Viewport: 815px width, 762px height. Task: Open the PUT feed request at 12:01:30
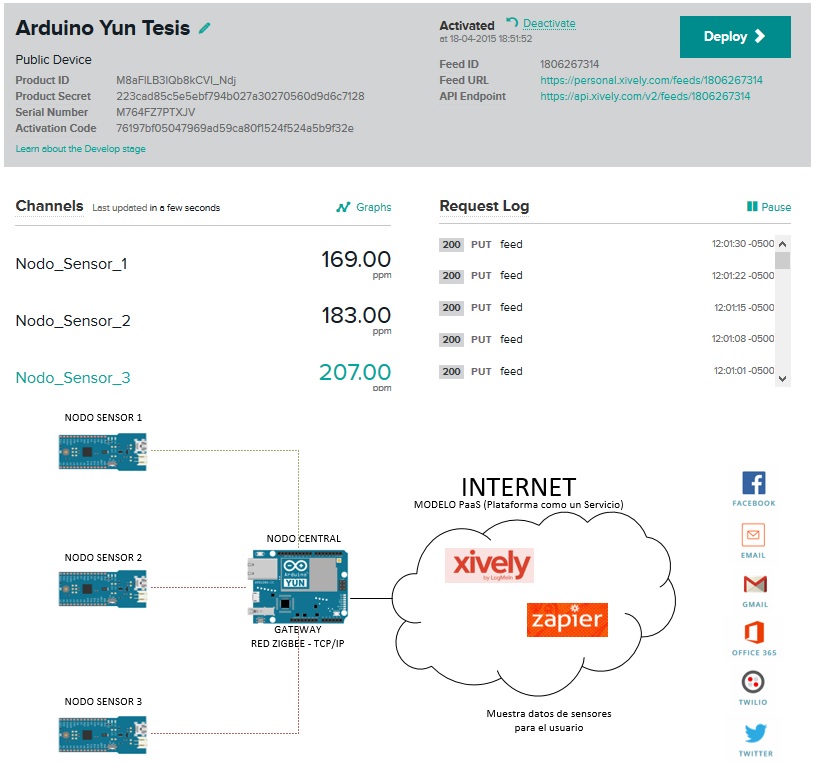click(607, 244)
